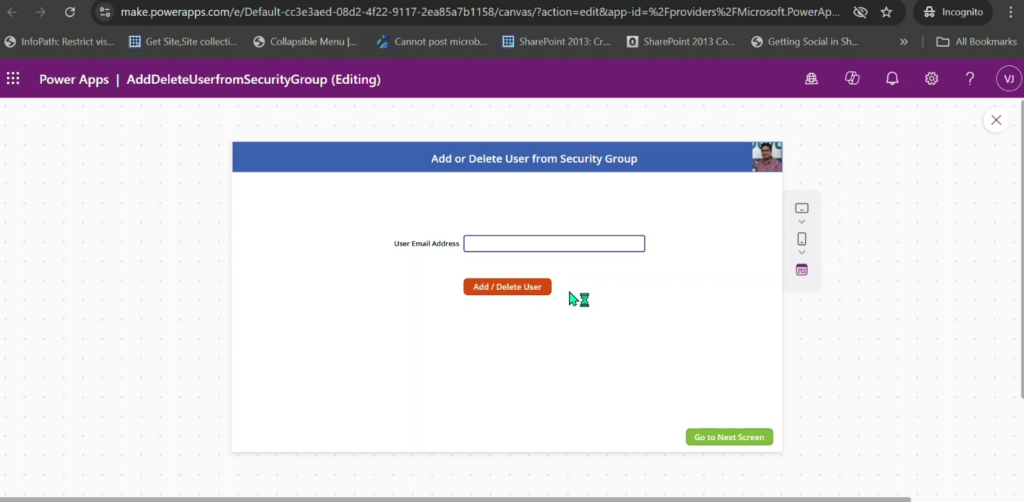This screenshot has height=502, width=1024.
Task: Expand the hidden bookmarks overflow chevron
Action: pos(904,42)
